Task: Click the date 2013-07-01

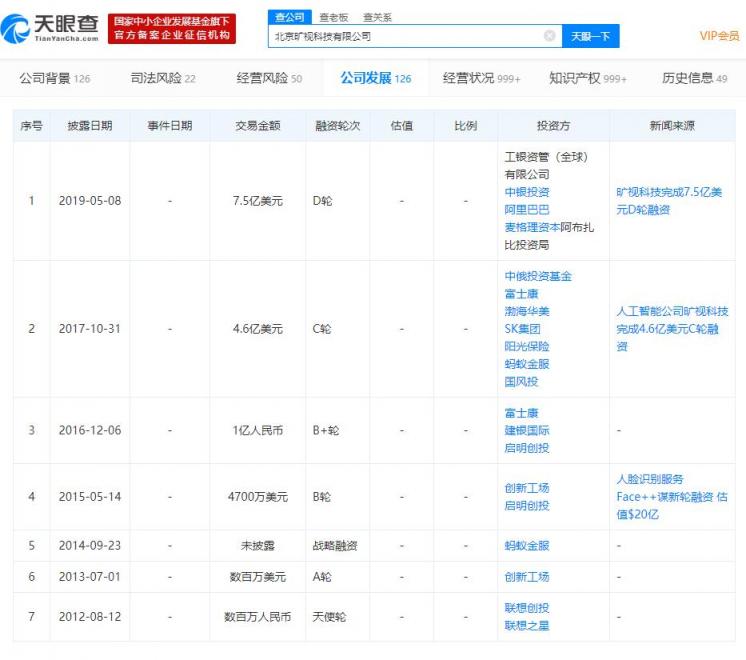Action: pos(90,577)
